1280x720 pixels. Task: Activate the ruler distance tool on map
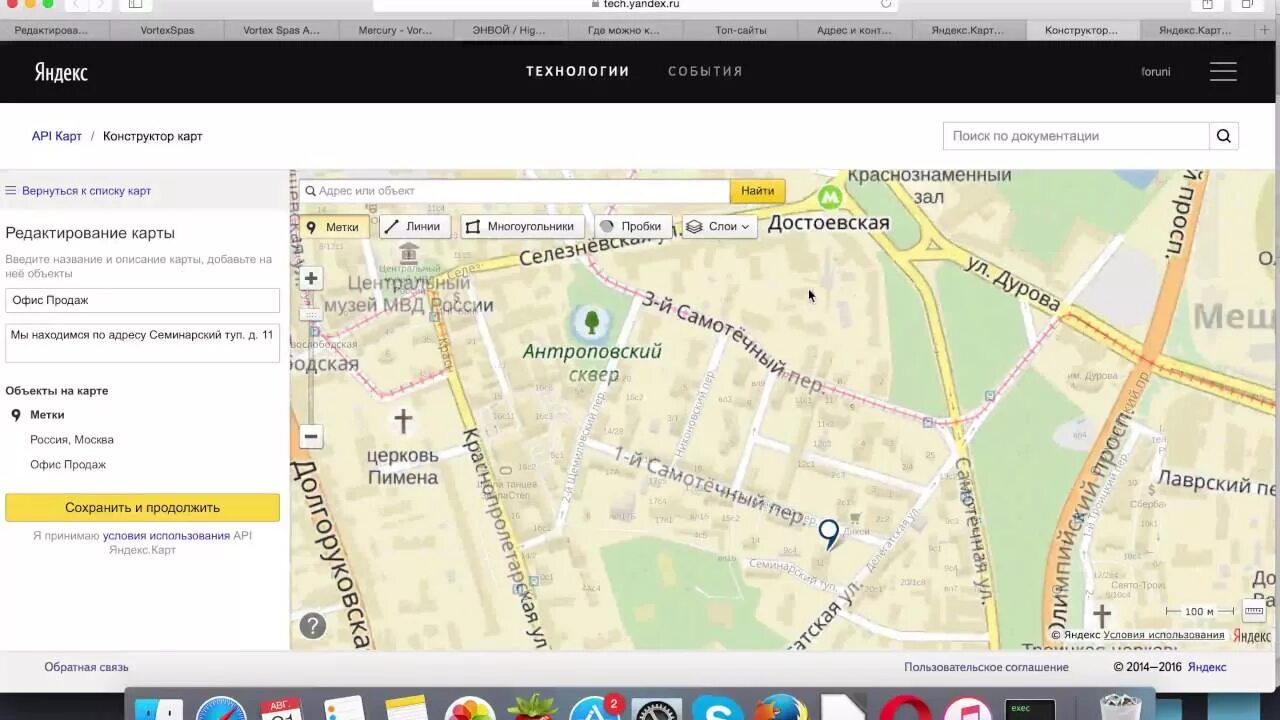coord(1254,611)
